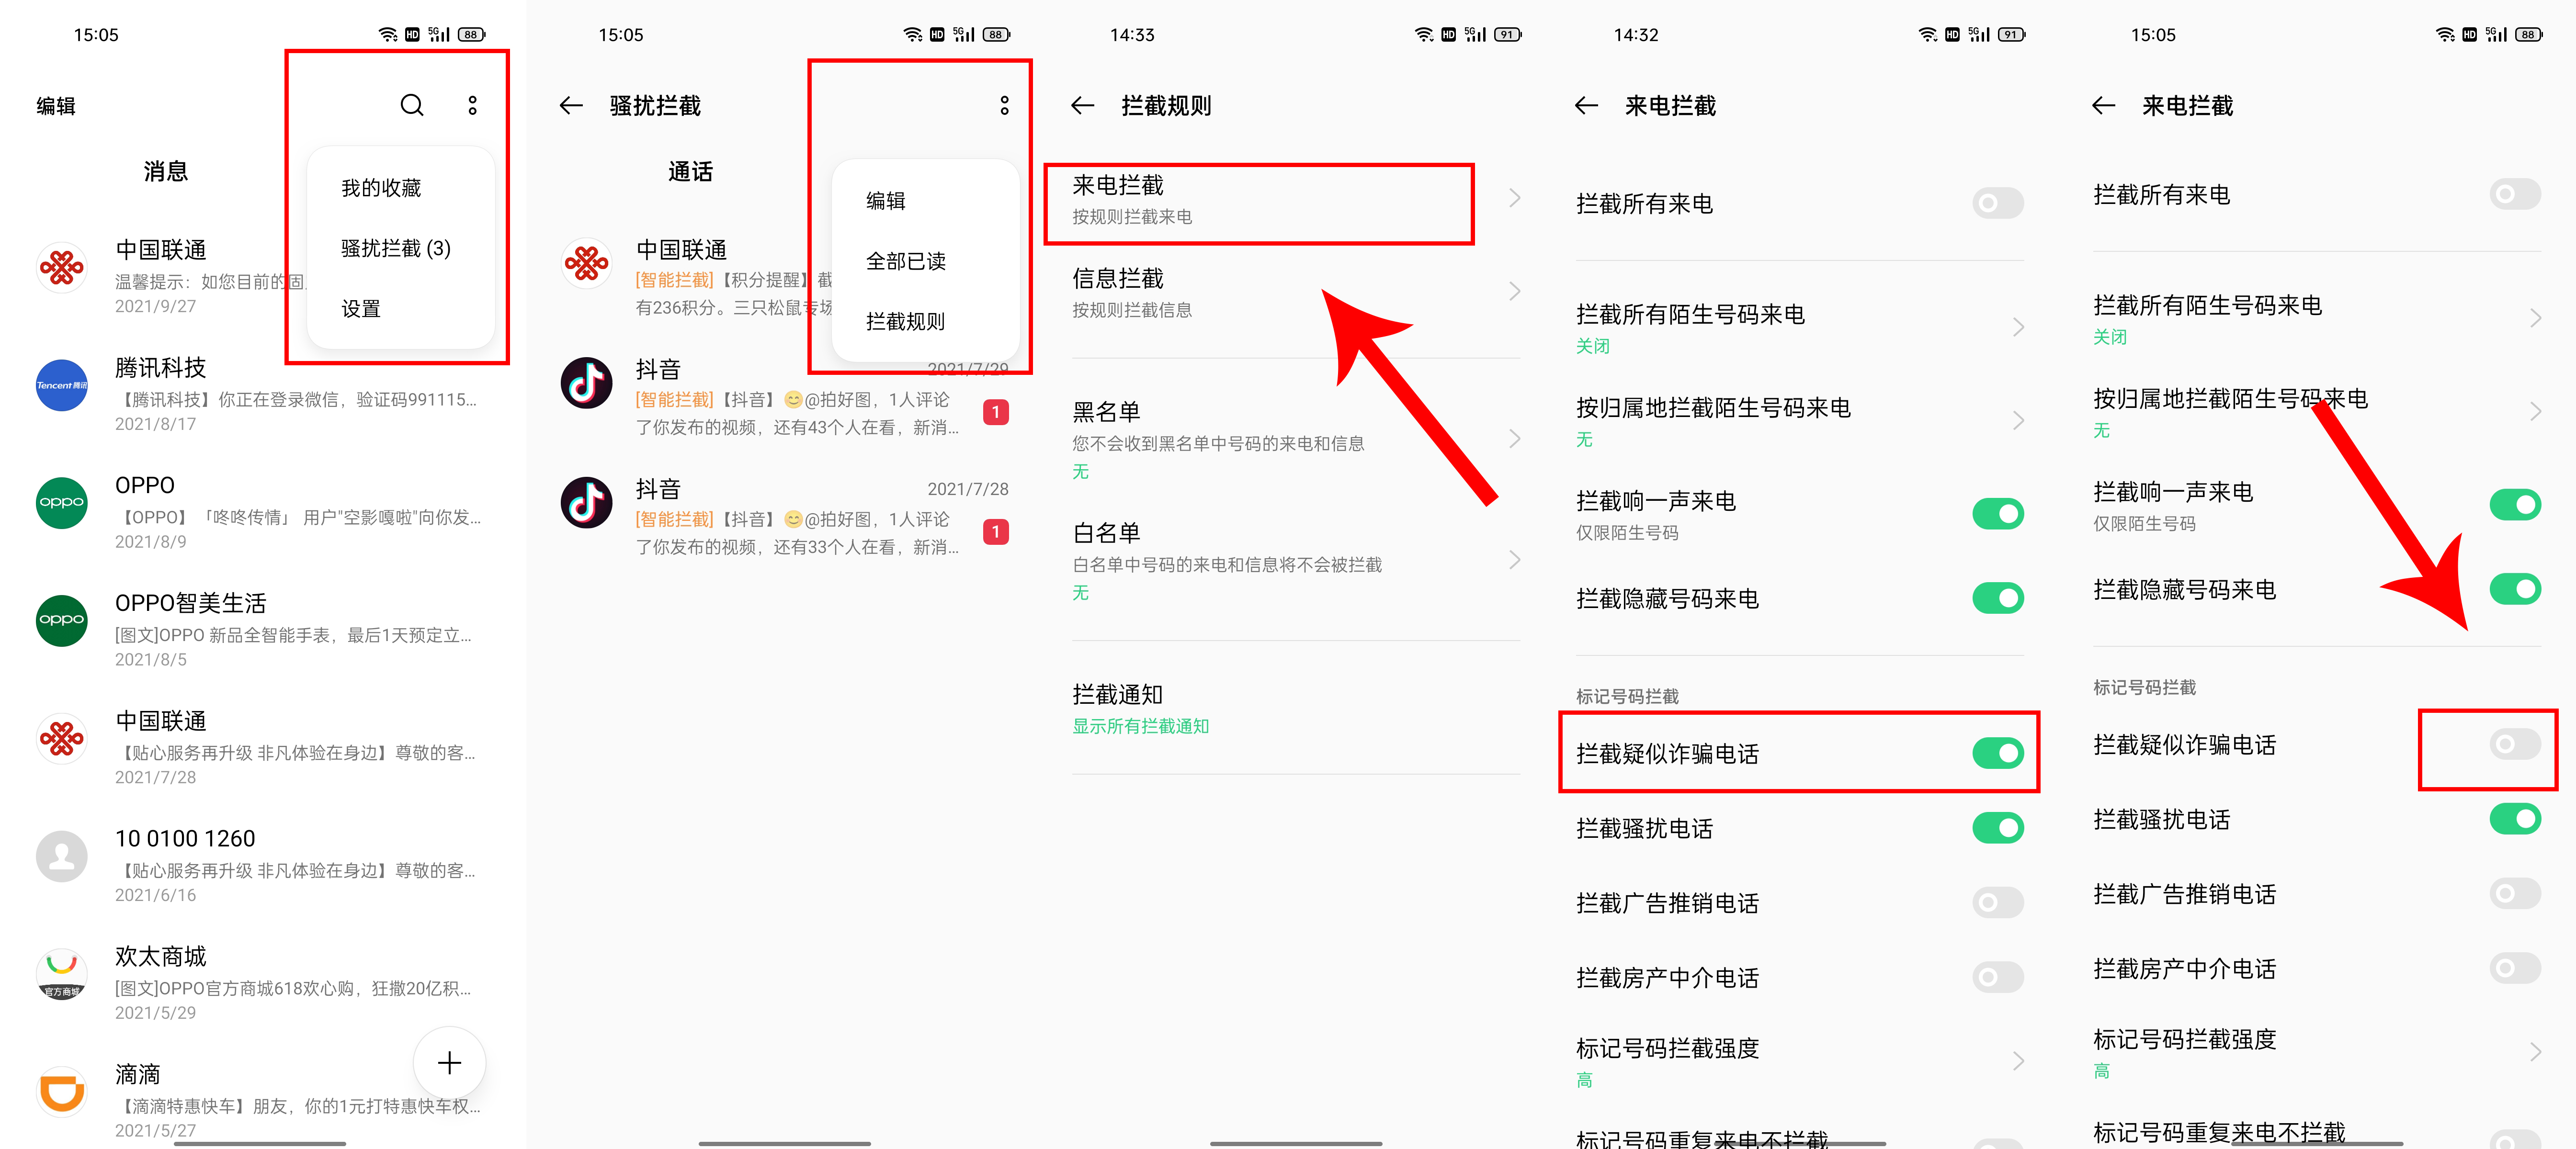This screenshot has height=1149, width=2576.
Task: Select the 中国联通 conversation icon
Action: tap(61, 267)
